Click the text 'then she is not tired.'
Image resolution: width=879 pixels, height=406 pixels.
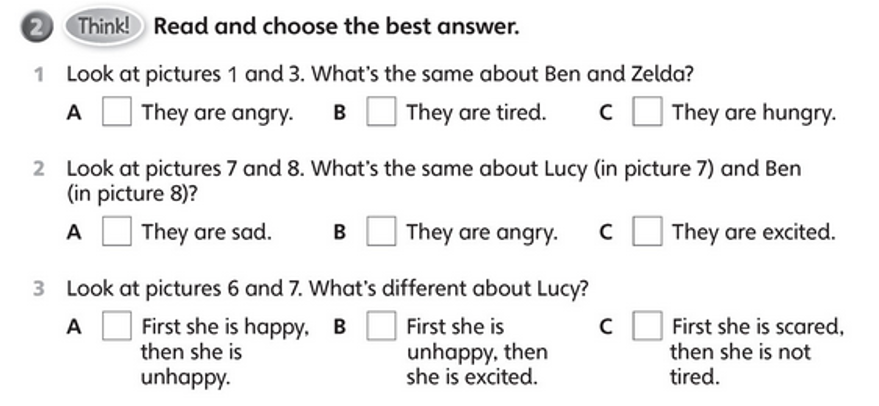[x=740, y=364]
